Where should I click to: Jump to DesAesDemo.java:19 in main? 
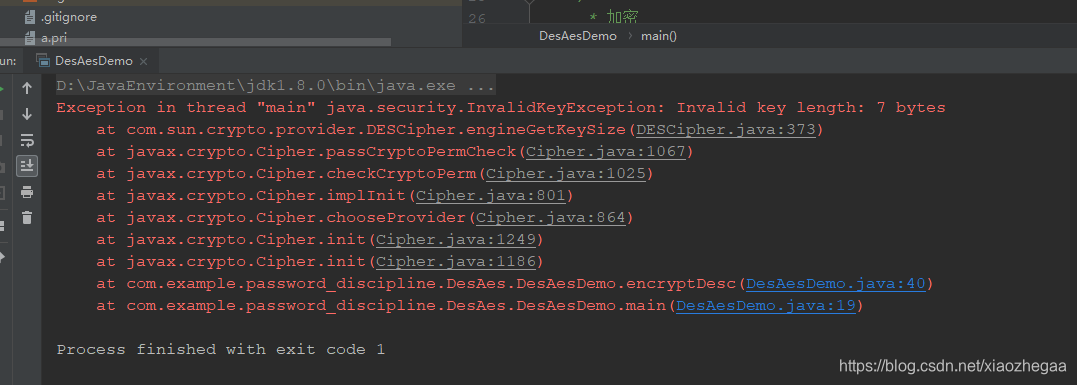766,305
